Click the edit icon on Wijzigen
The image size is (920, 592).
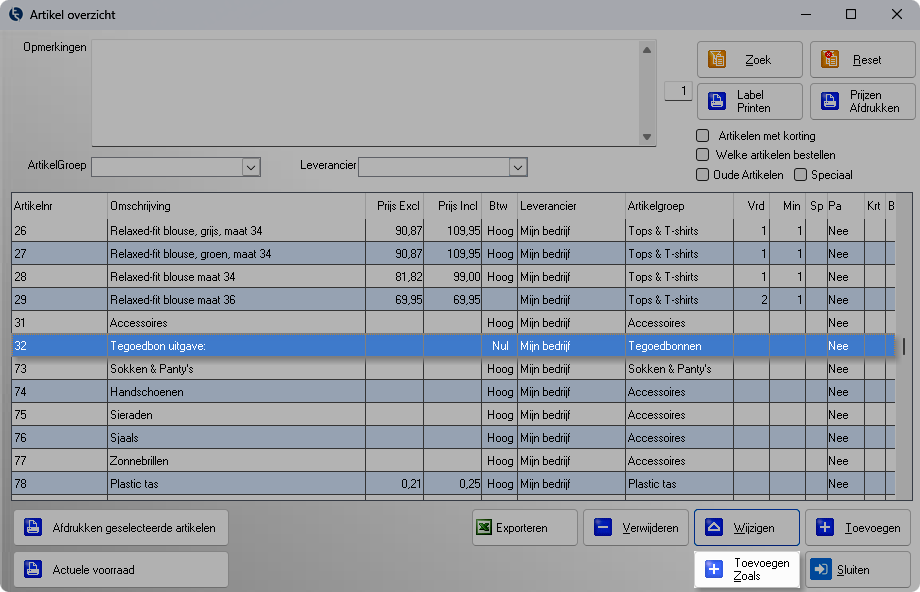point(713,527)
